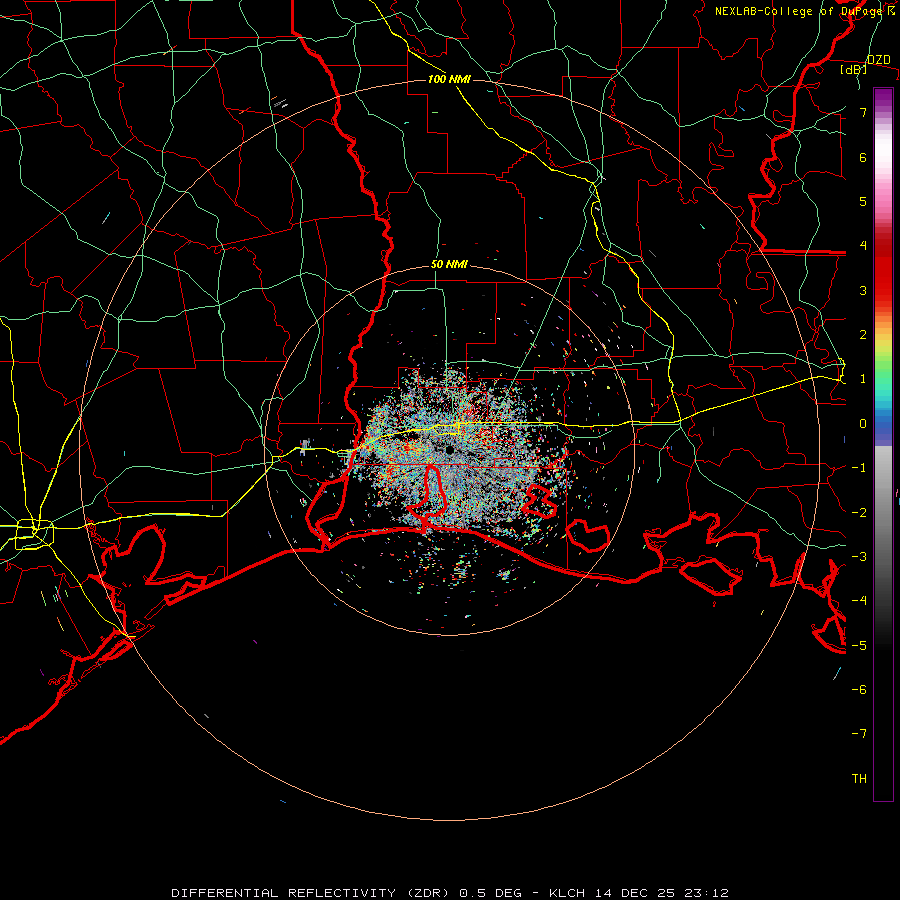
Task: Click the black radar site dot at center
Action: click(x=450, y=450)
